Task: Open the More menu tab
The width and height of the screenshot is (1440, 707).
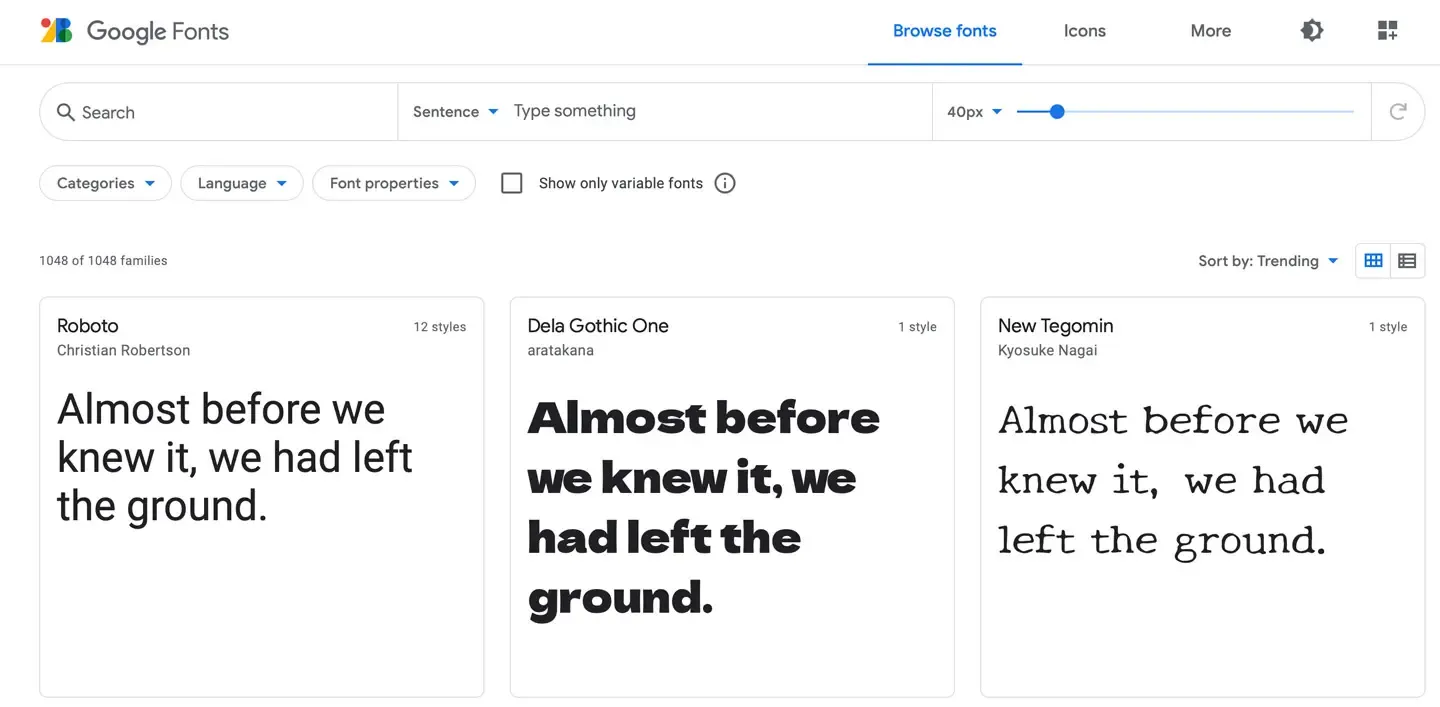Action: [x=1211, y=31]
